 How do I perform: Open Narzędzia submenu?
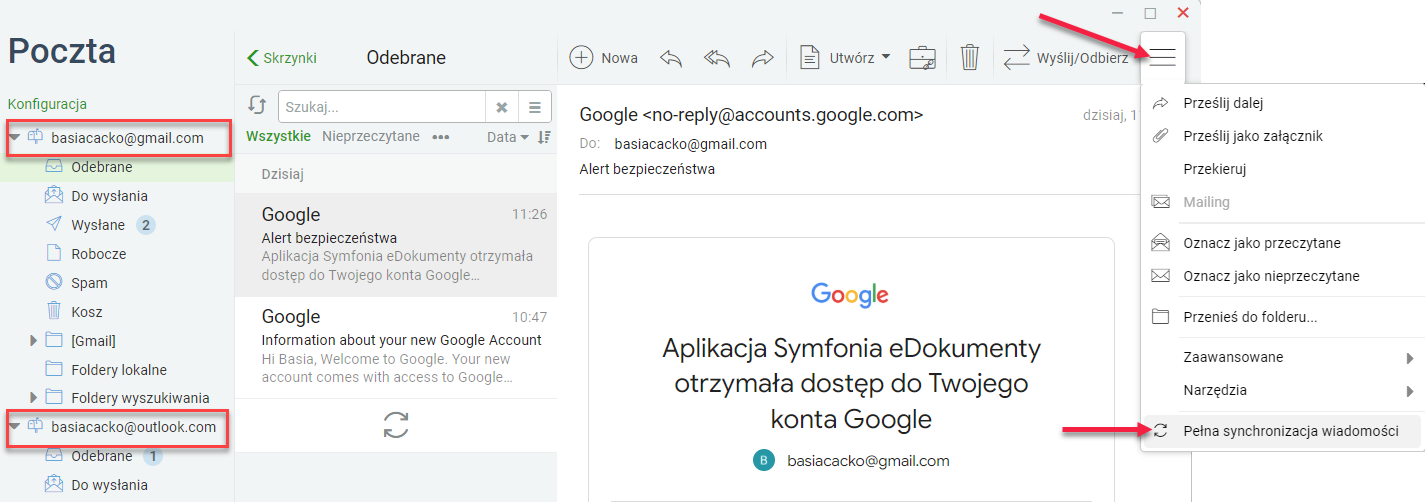(x=1283, y=390)
